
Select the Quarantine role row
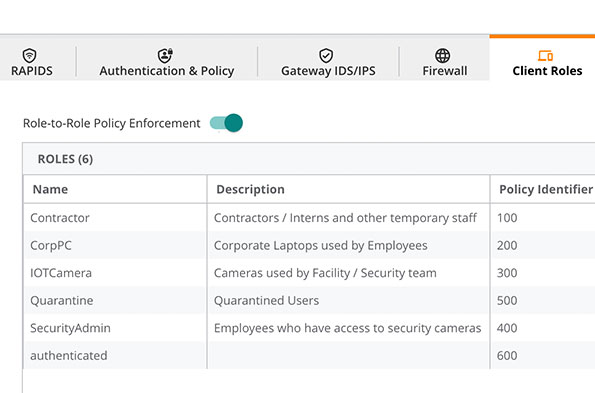pyautogui.click(x=309, y=300)
